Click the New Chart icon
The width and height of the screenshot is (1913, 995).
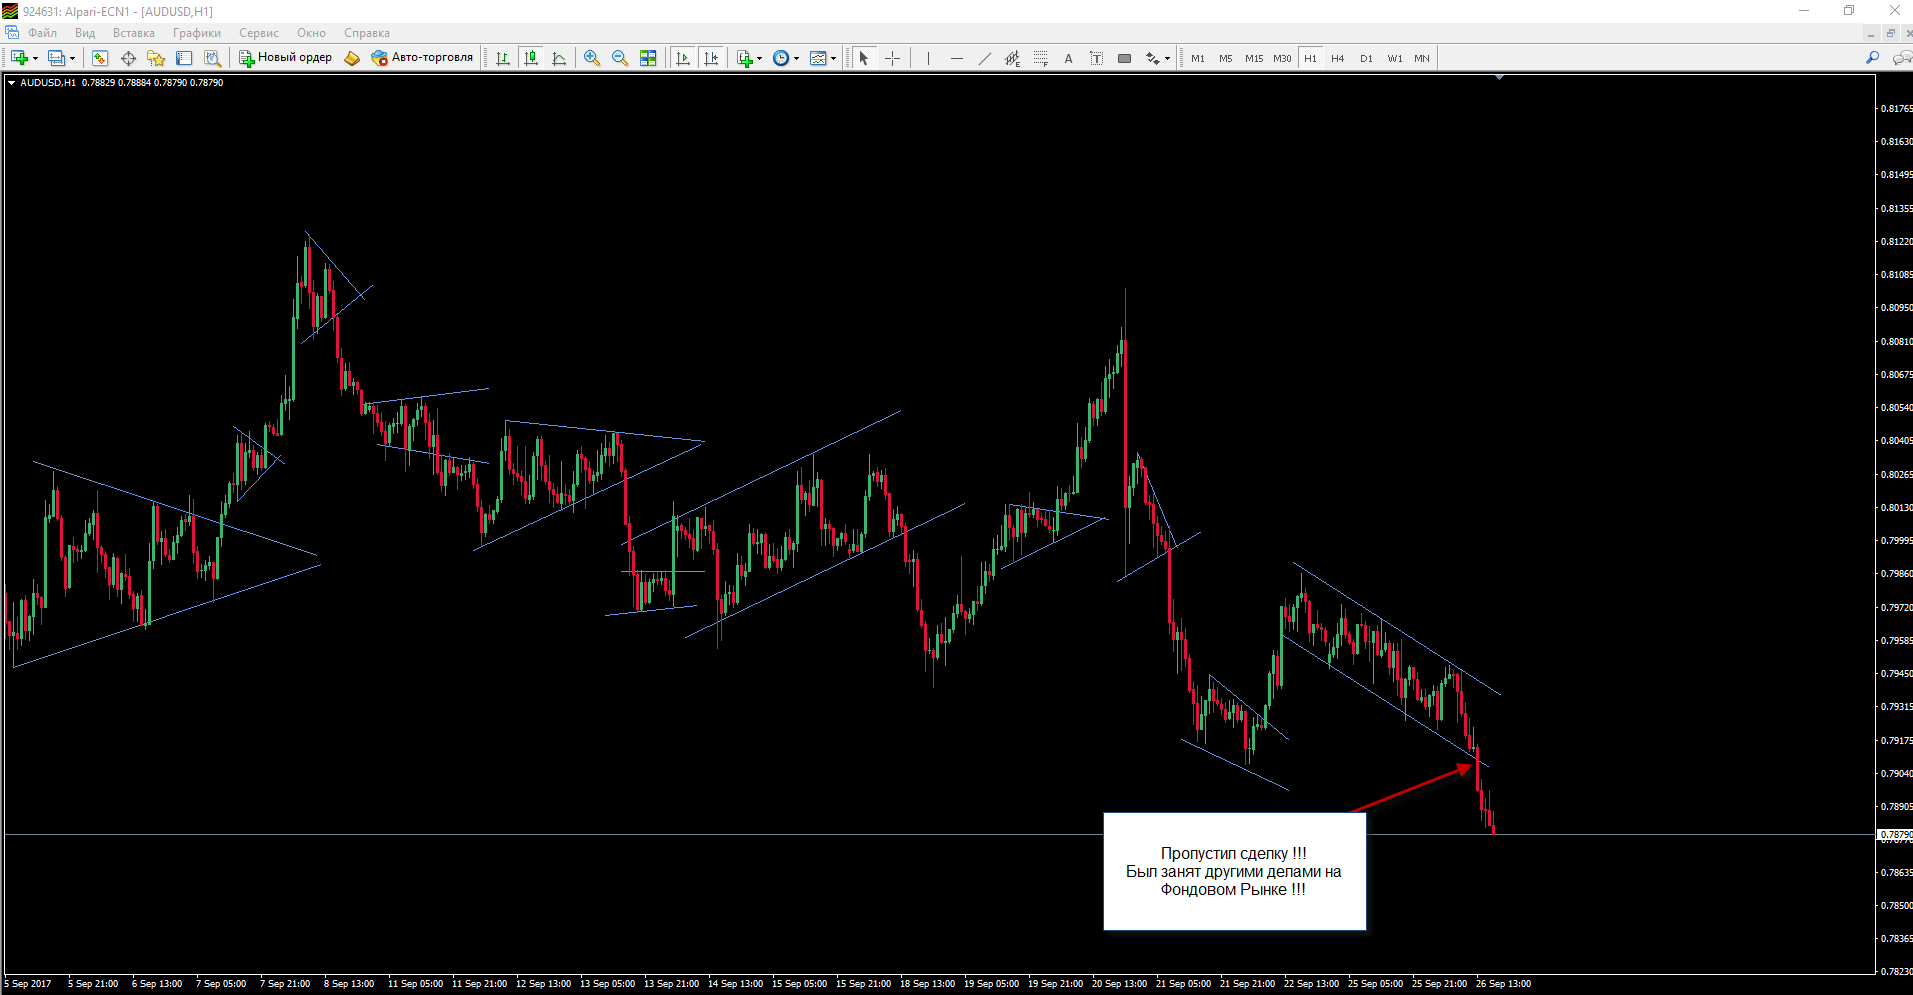(x=20, y=58)
